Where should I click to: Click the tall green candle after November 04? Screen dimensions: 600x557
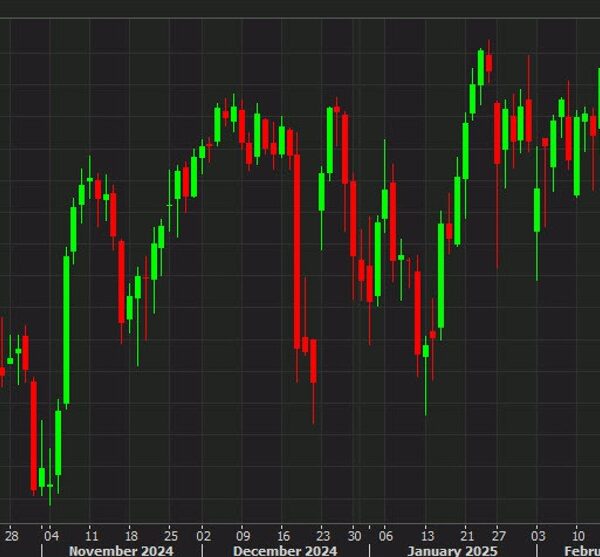(66, 330)
